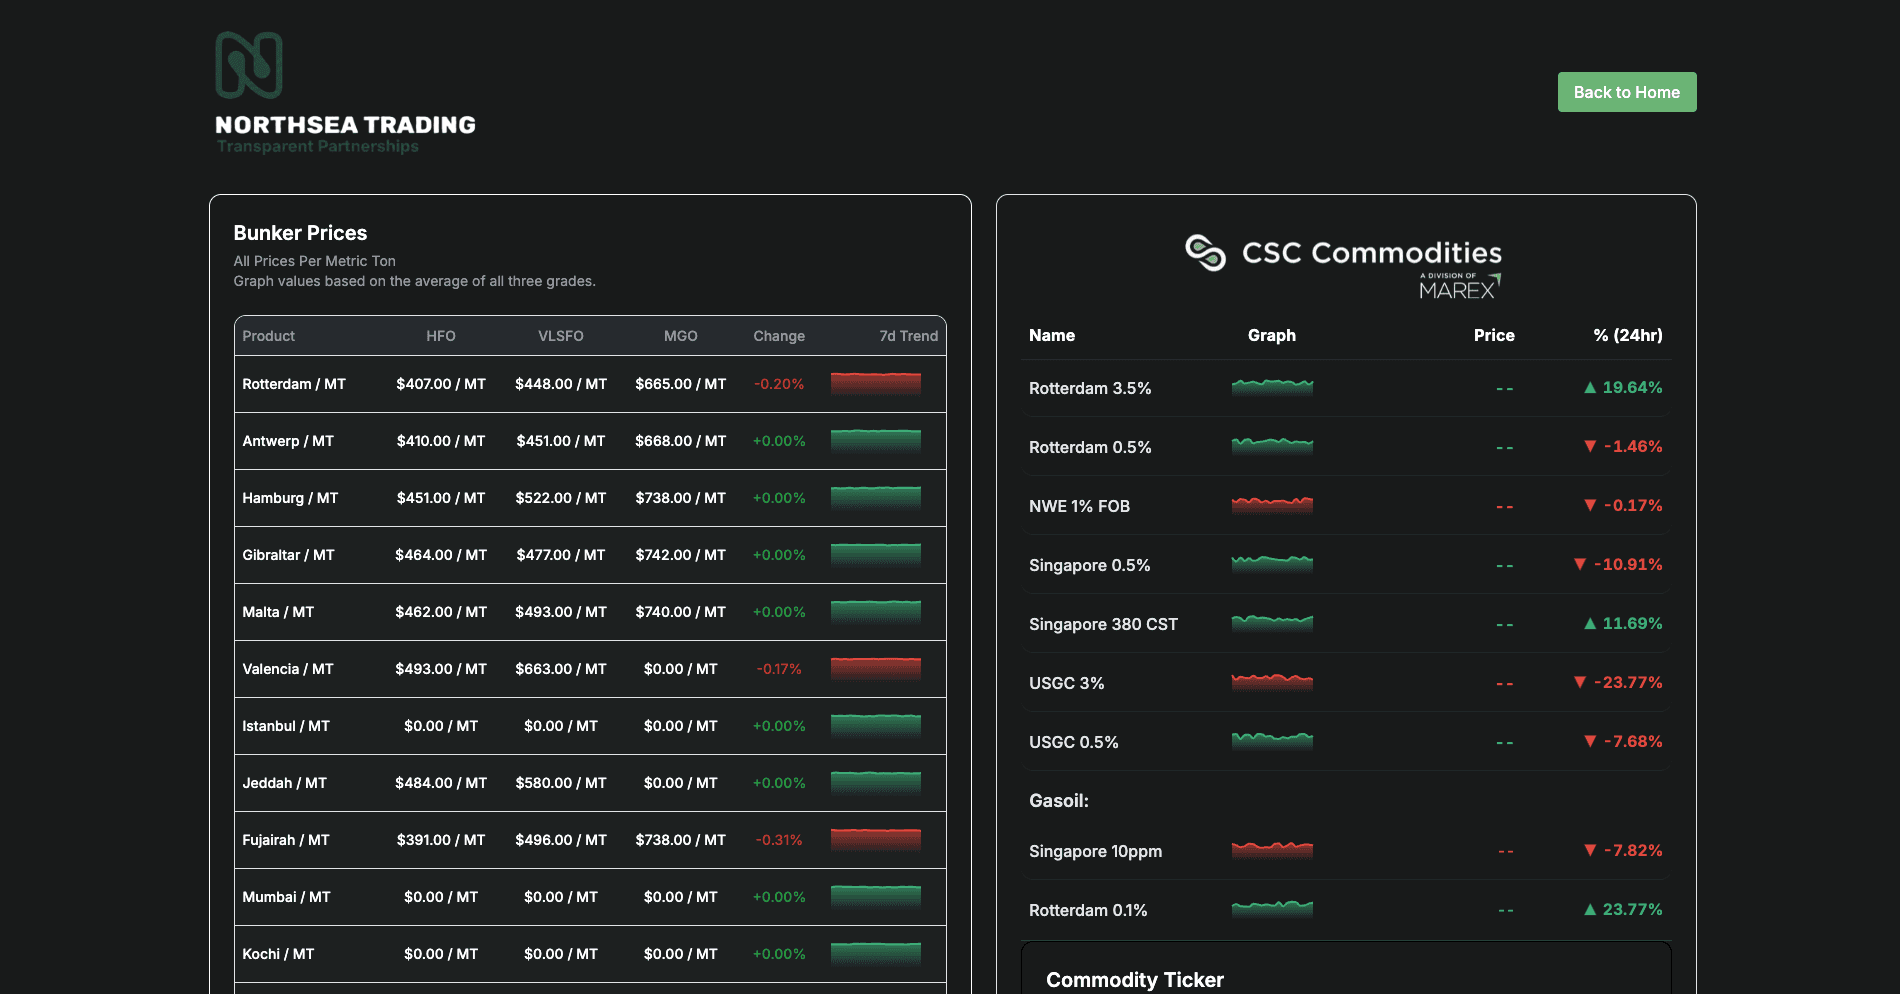Go back using the Back to Home button
Image resolution: width=1900 pixels, height=994 pixels.
pos(1627,92)
